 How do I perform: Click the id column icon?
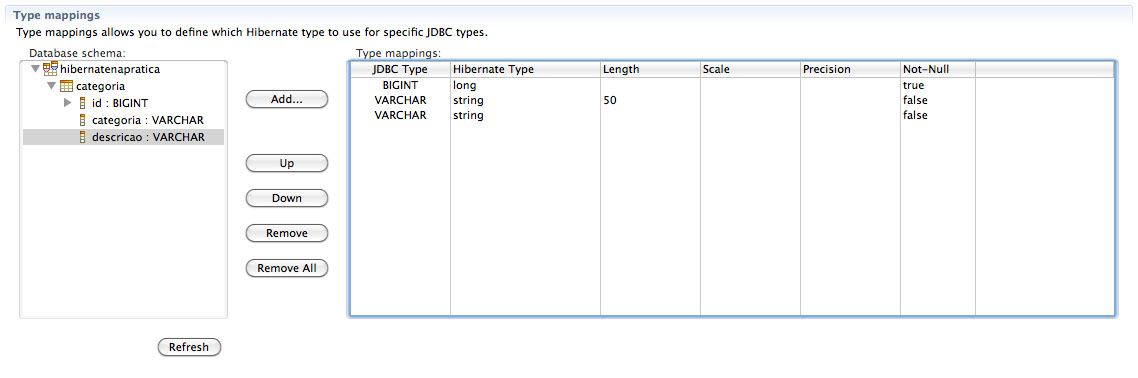coord(82,103)
